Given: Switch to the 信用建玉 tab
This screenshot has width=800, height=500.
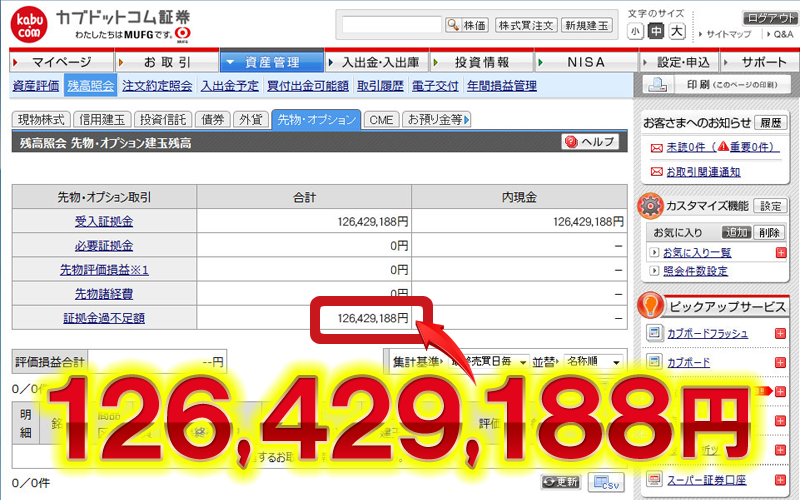Looking at the screenshot, I should (100, 119).
